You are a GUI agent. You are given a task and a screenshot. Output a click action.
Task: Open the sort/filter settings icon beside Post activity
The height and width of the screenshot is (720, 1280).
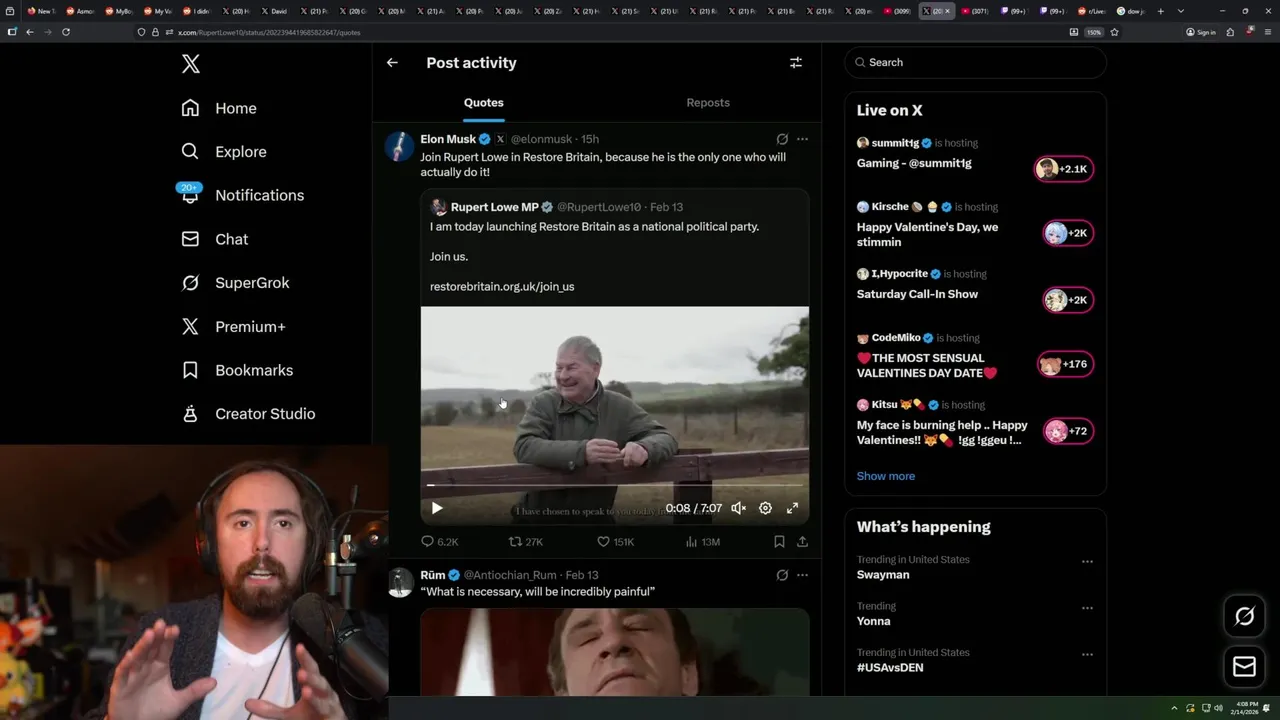click(x=796, y=62)
